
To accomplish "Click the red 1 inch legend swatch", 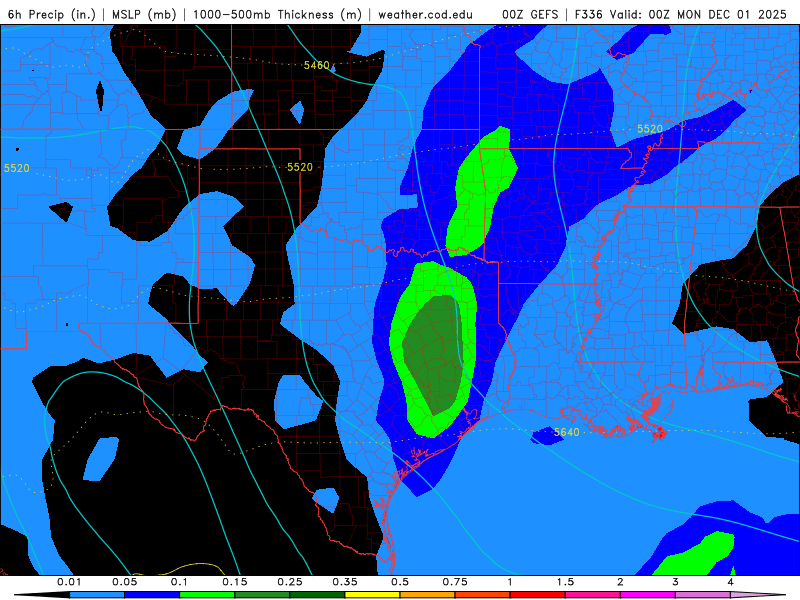I will pyautogui.click(x=538, y=595).
